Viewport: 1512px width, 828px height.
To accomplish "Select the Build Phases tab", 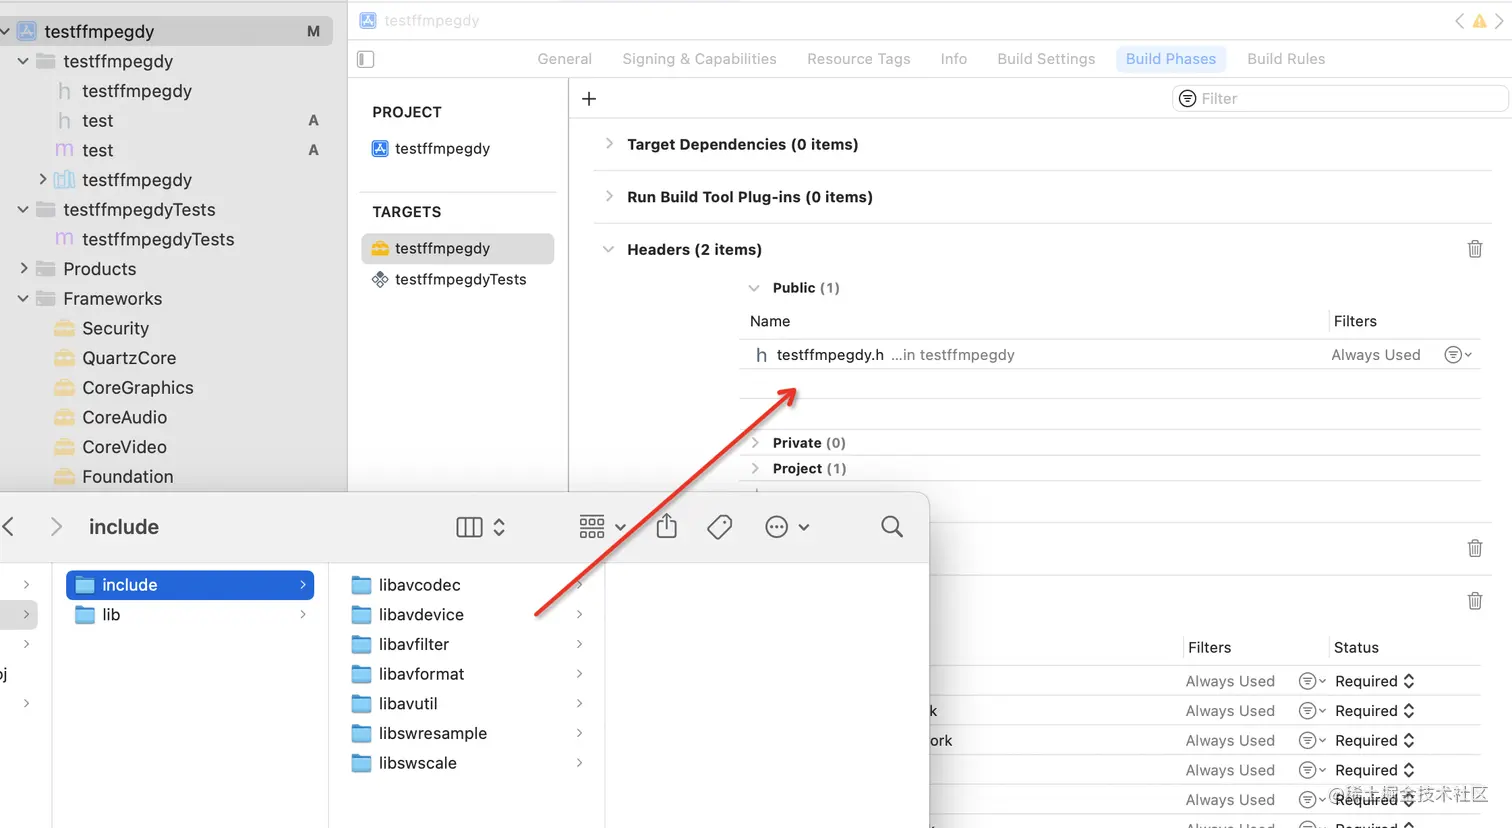I will pos(1171,59).
